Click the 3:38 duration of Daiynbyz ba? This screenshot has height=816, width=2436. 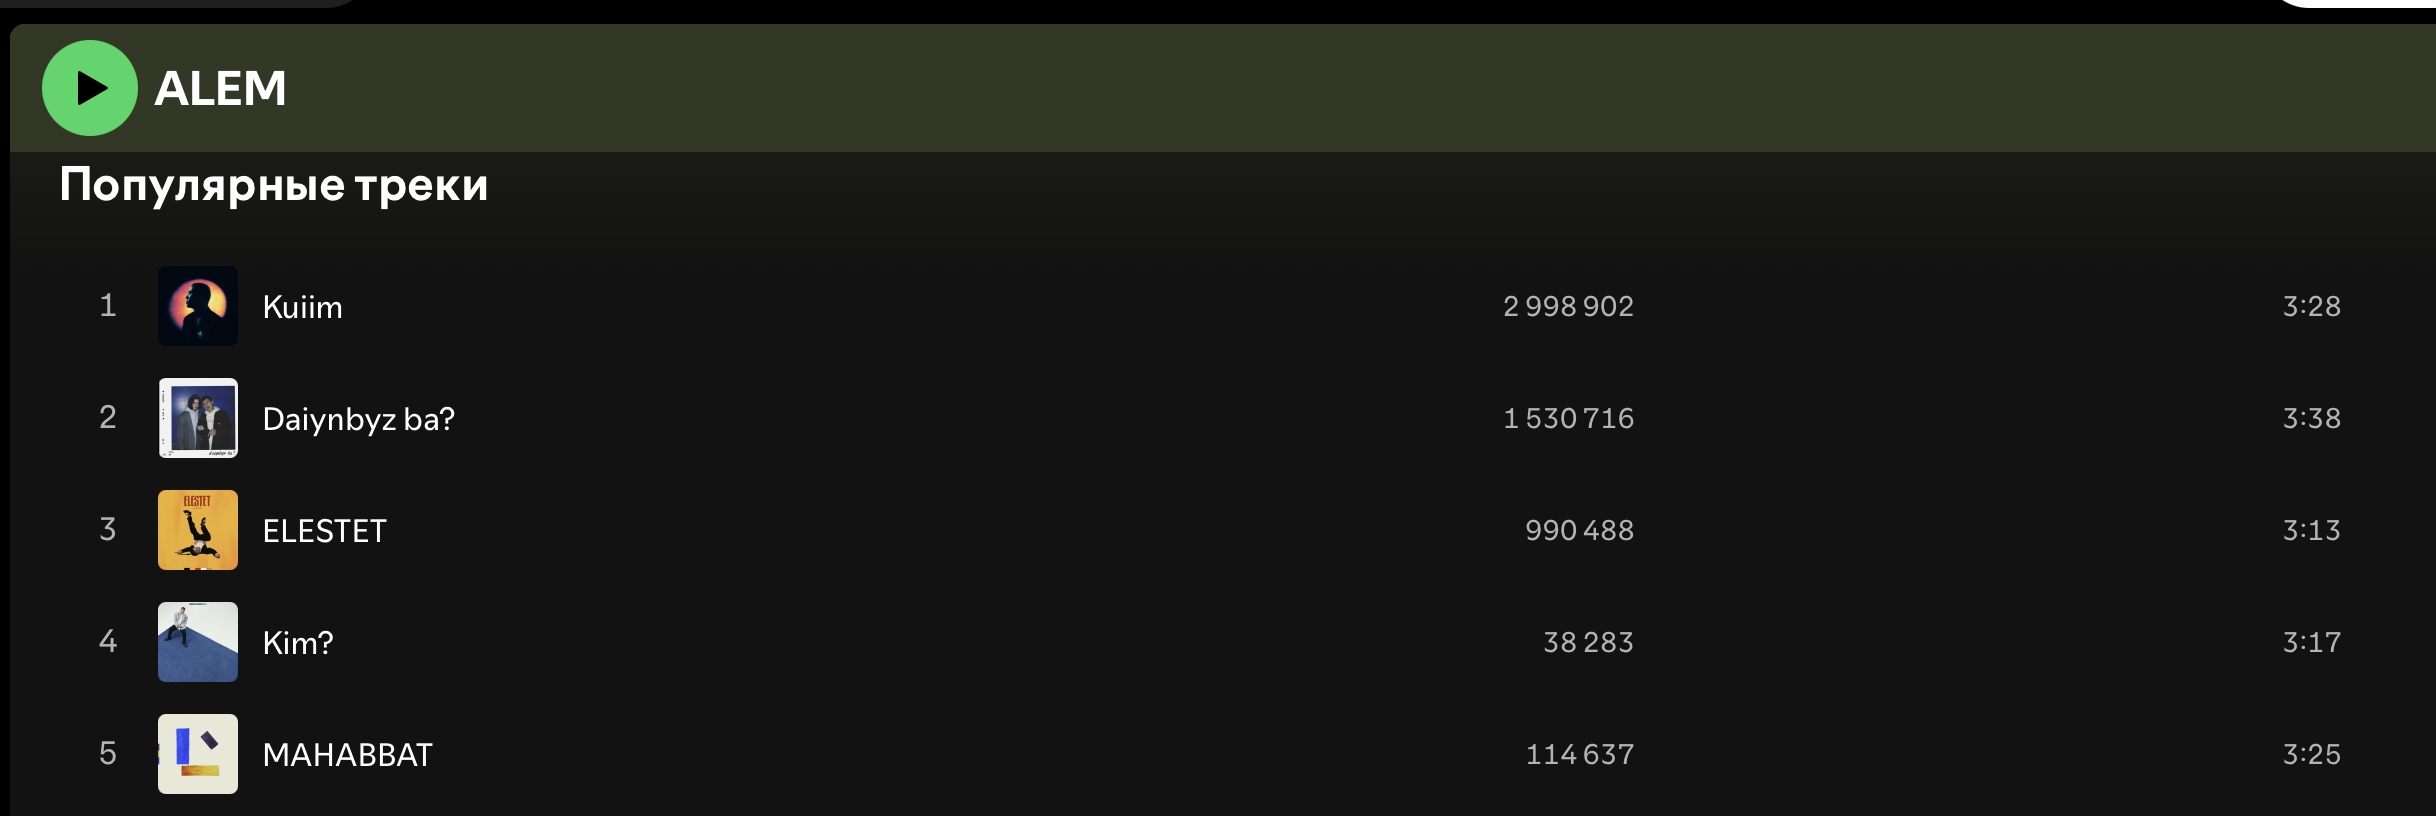pyautogui.click(x=2311, y=418)
